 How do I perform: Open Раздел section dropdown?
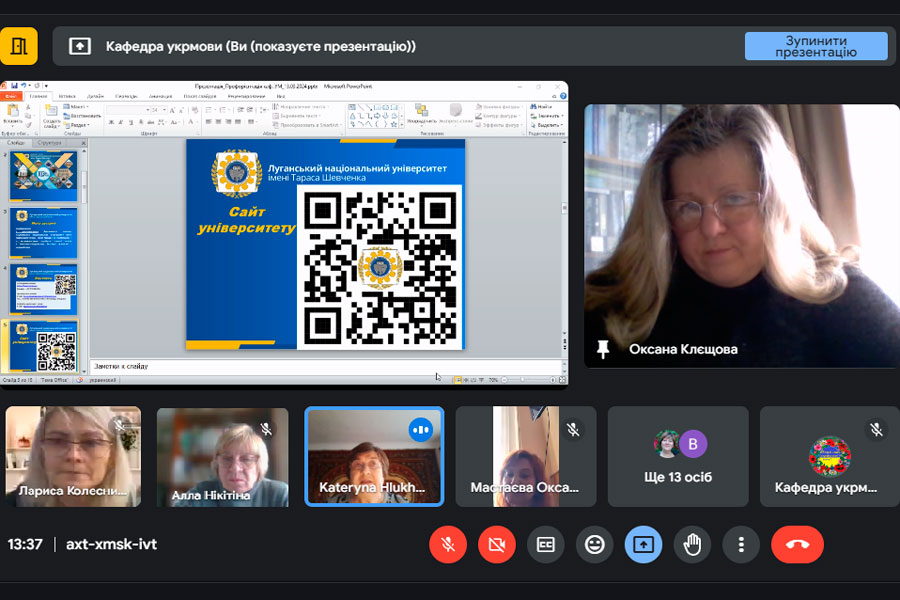[77, 125]
